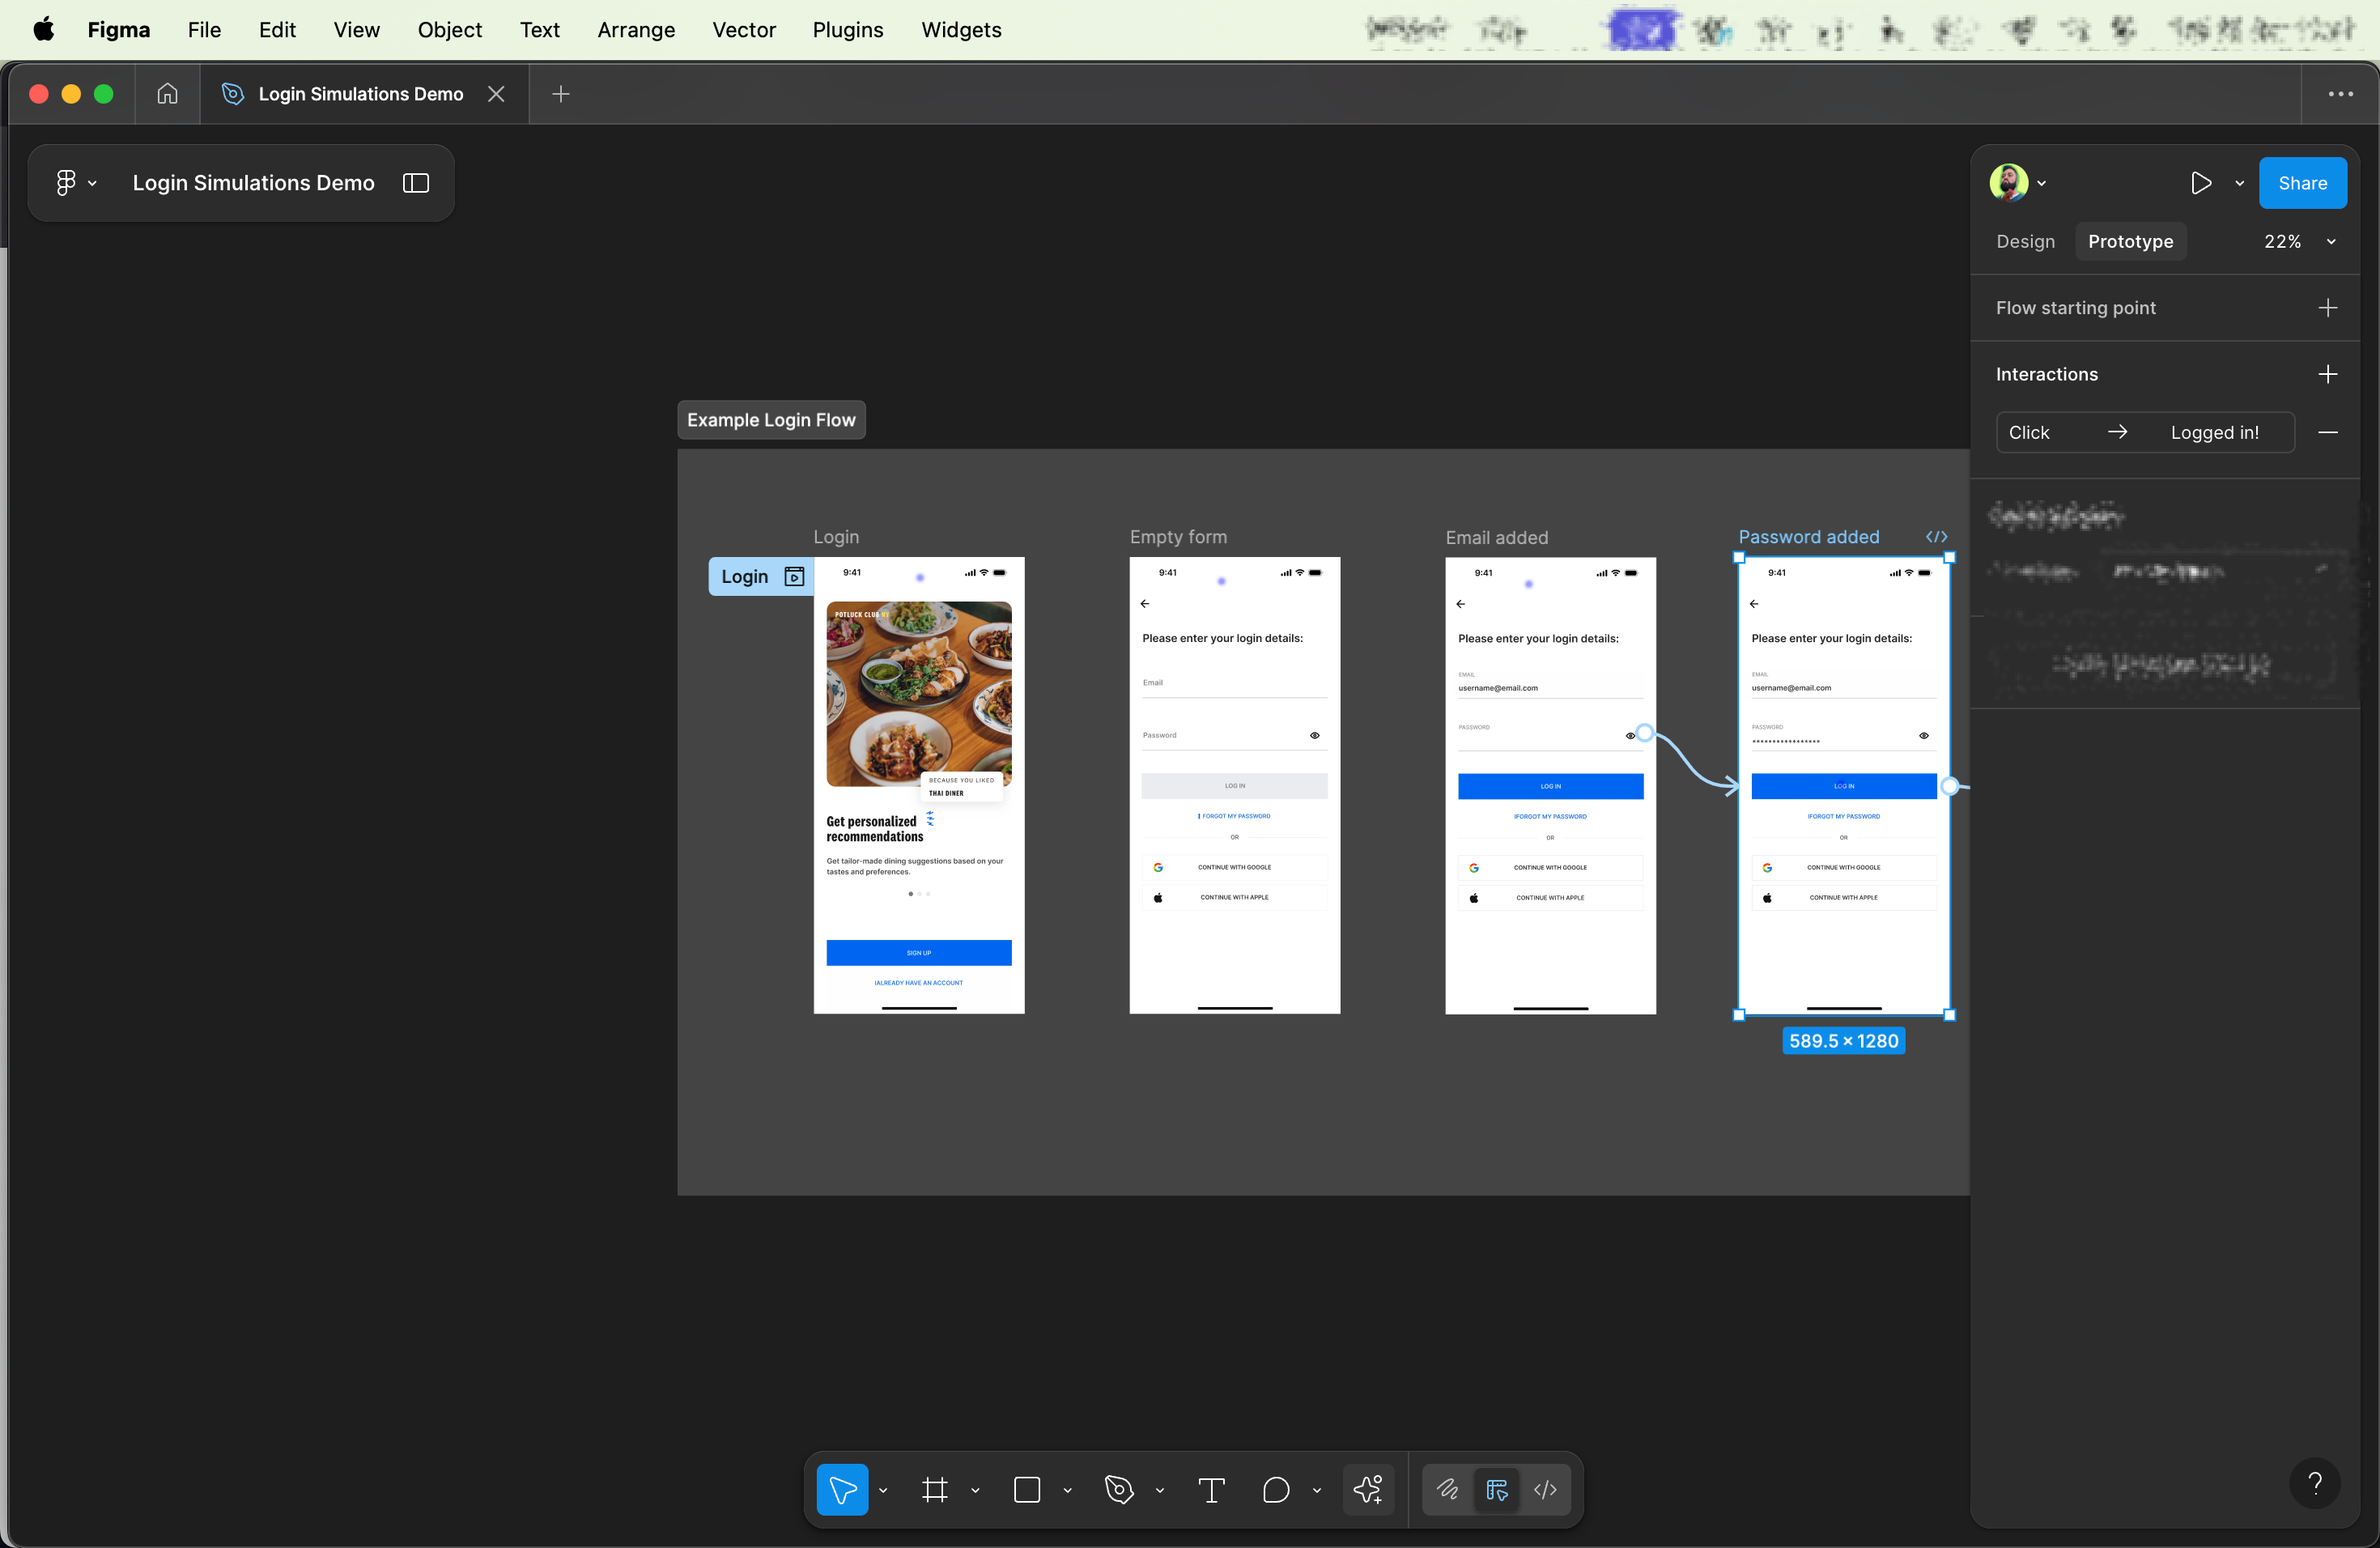The image size is (2380, 1548).
Task: Click the Login flow starting point badge
Action: click(x=760, y=576)
